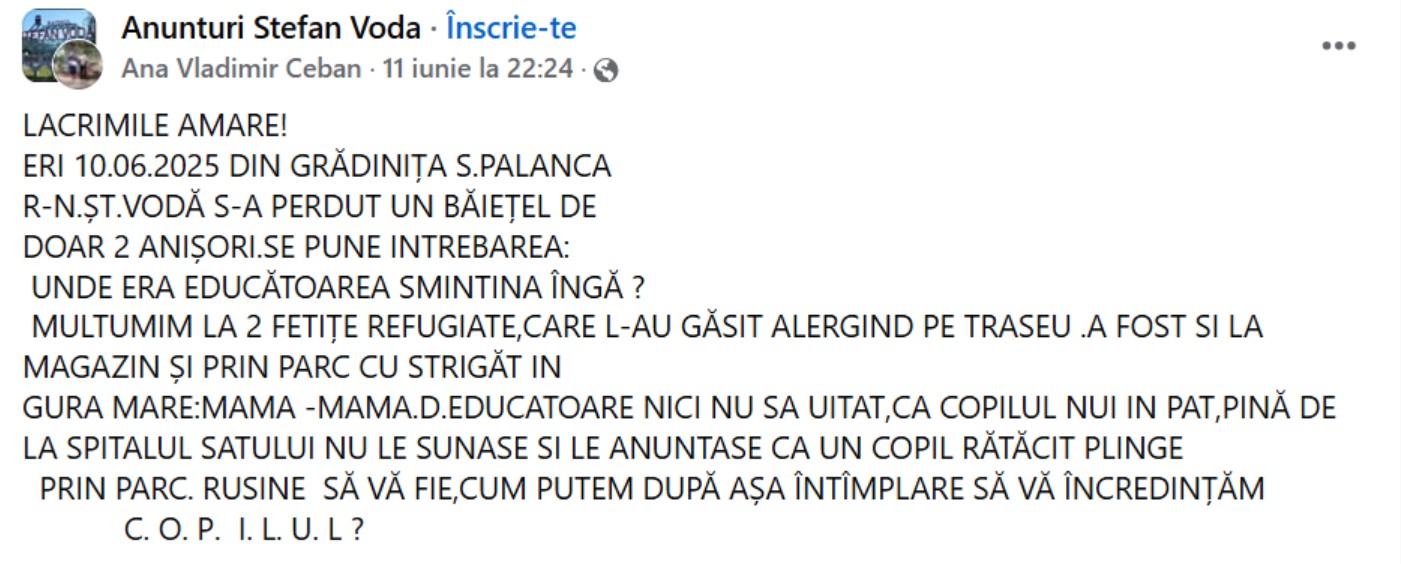Screen dimensions: 1401x564
Task: Click the line starting R-N.ȘT.VODĂ S-A PERDUT
Action: (309, 207)
